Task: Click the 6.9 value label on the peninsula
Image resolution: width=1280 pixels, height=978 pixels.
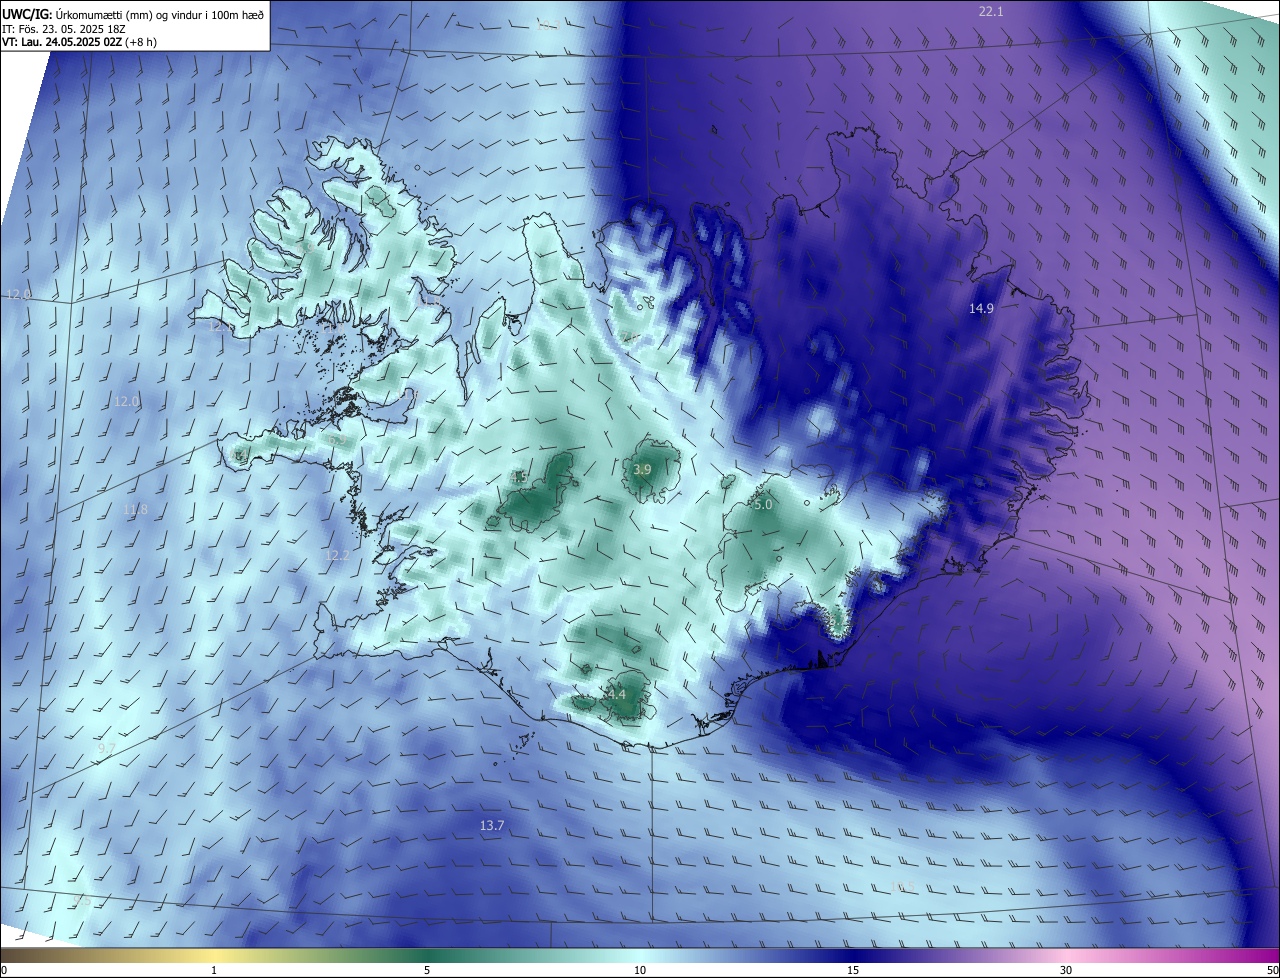Action: pyautogui.click(x=337, y=439)
